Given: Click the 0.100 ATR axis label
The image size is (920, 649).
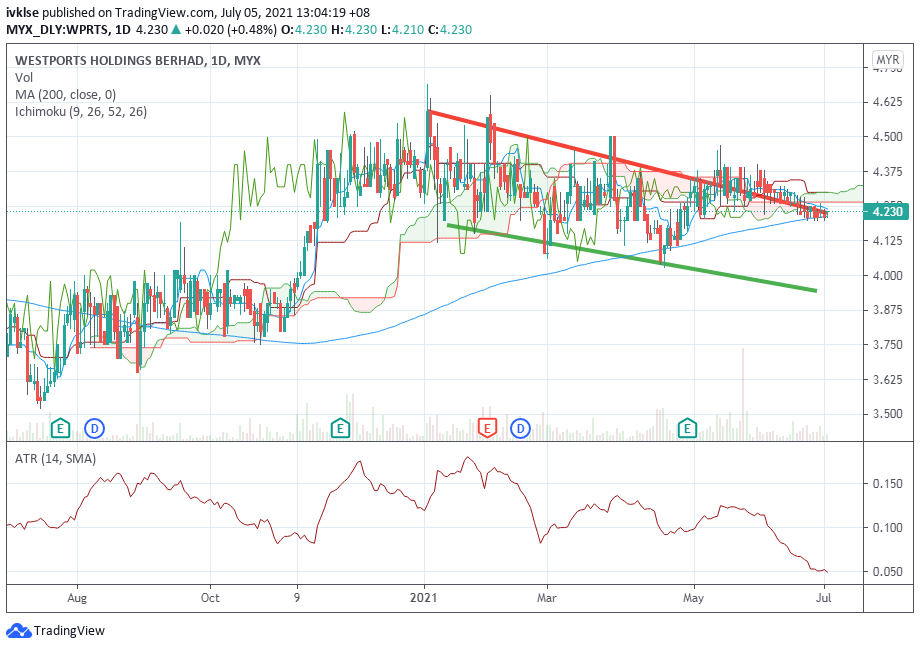Looking at the screenshot, I should coord(887,528).
